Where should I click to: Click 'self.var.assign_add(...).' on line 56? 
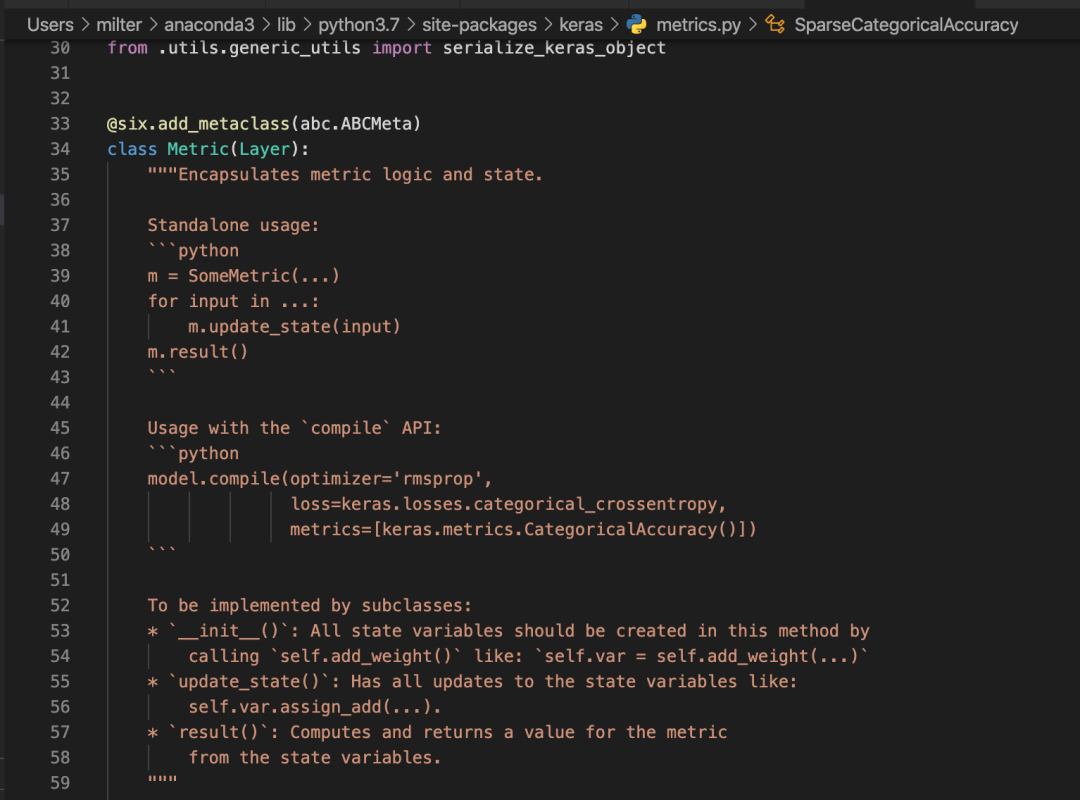click(x=315, y=707)
